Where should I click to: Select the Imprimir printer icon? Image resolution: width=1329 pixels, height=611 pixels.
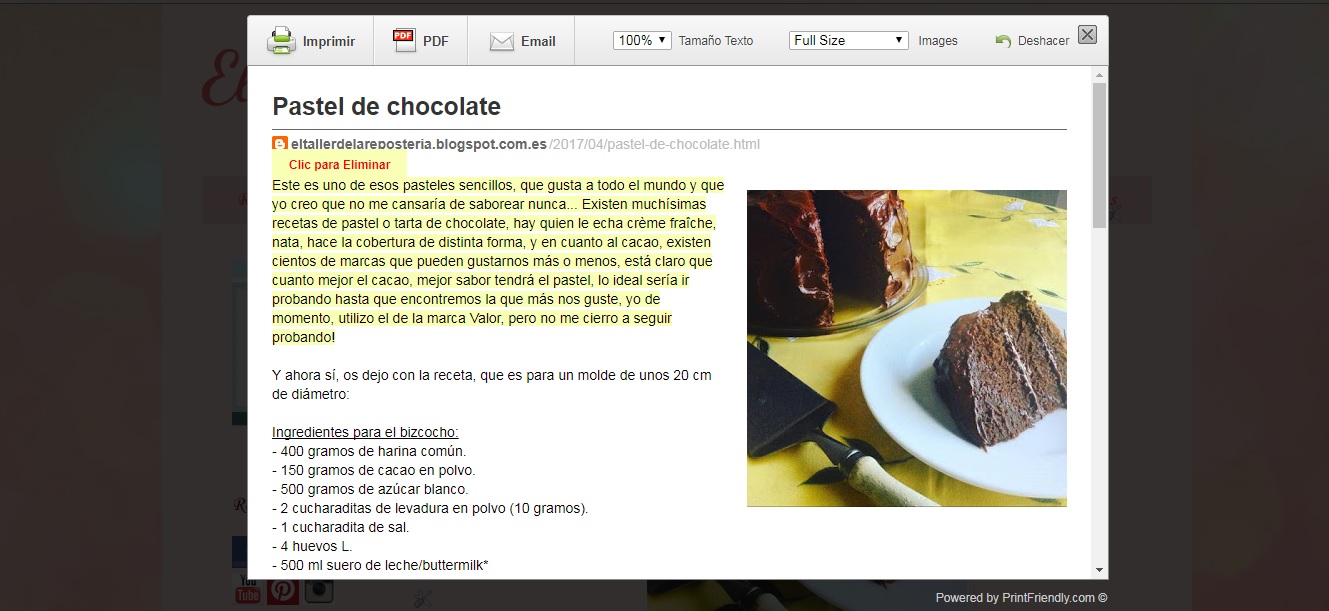coord(281,39)
